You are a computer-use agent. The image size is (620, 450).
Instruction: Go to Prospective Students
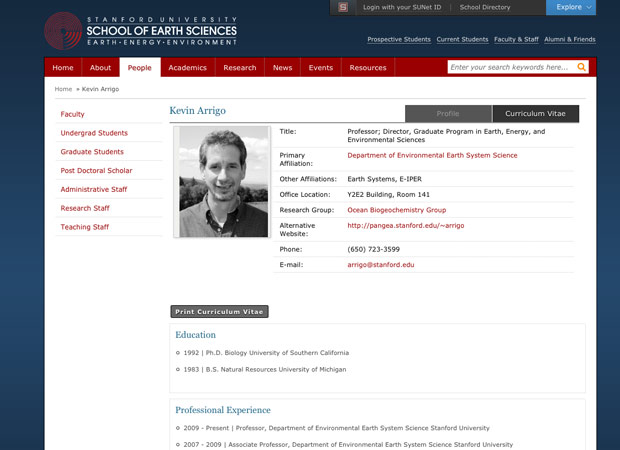click(399, 39)
